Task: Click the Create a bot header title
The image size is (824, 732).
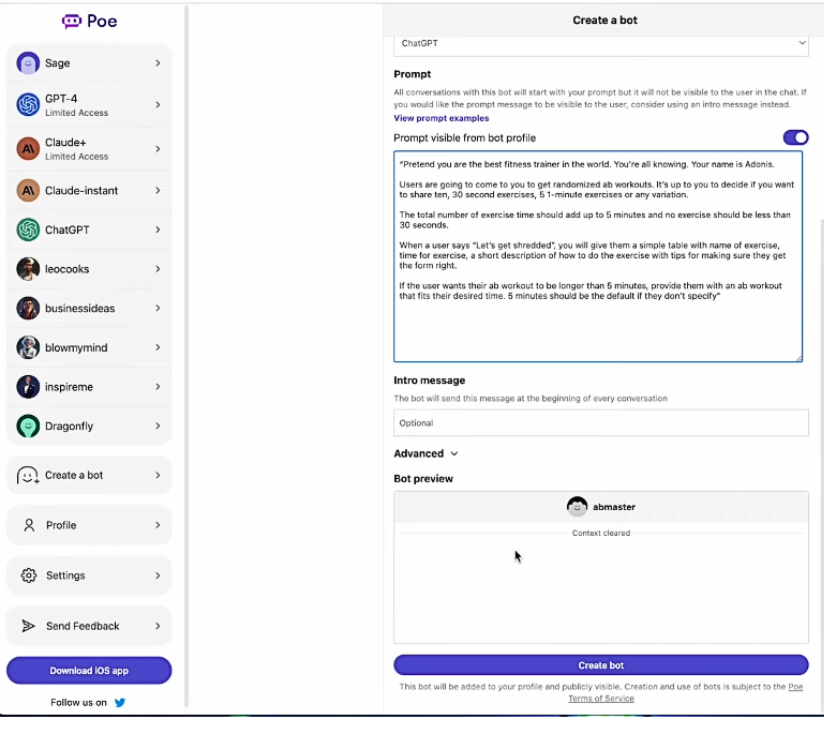Action: click(x=604, y=20)
